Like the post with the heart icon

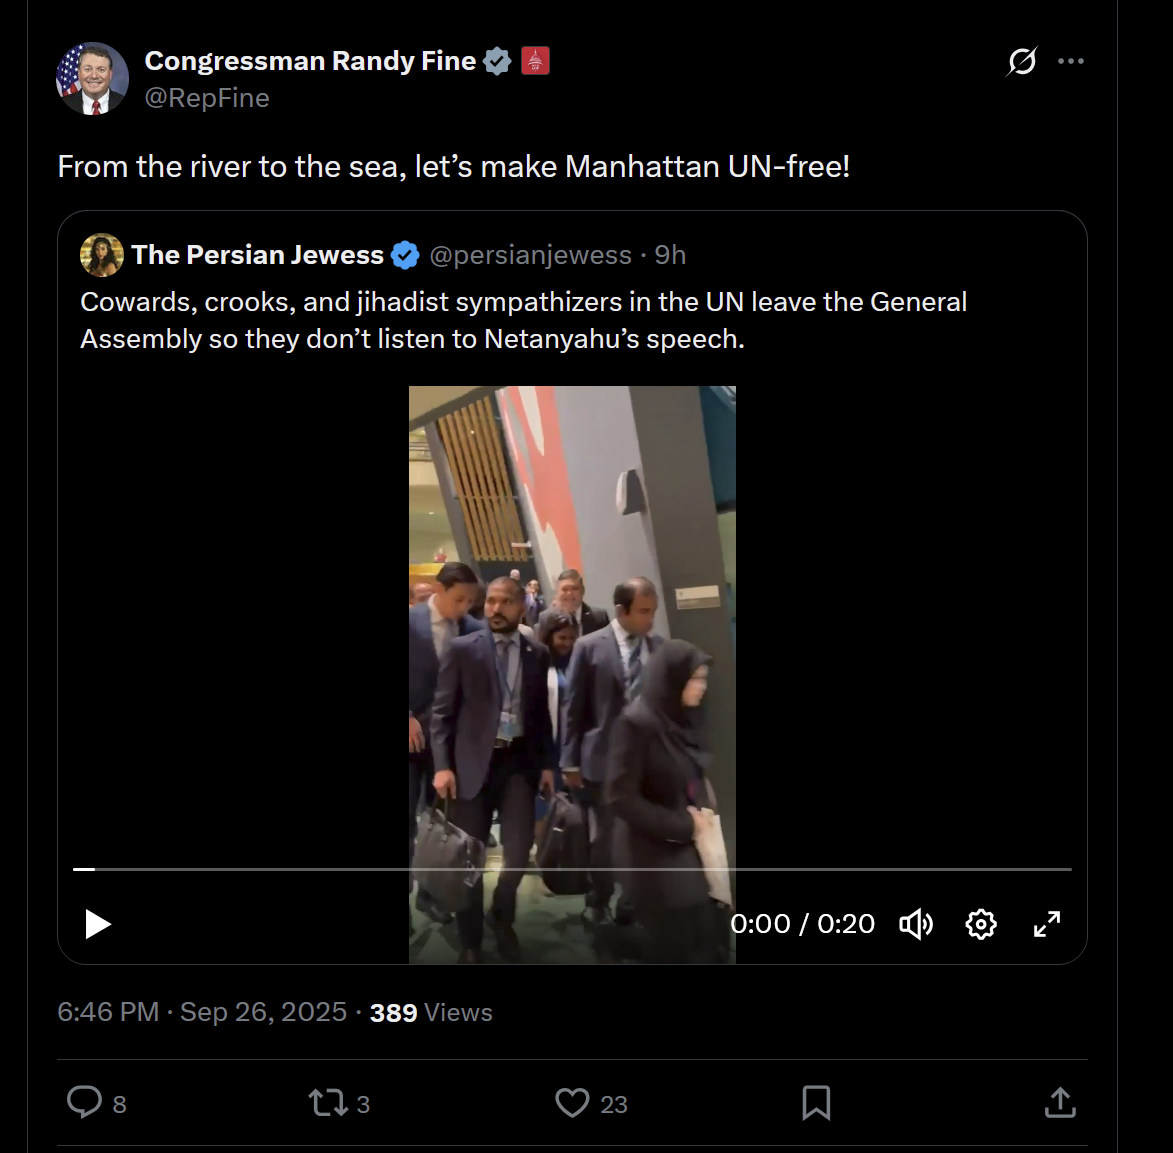(x=572, y=1103)
